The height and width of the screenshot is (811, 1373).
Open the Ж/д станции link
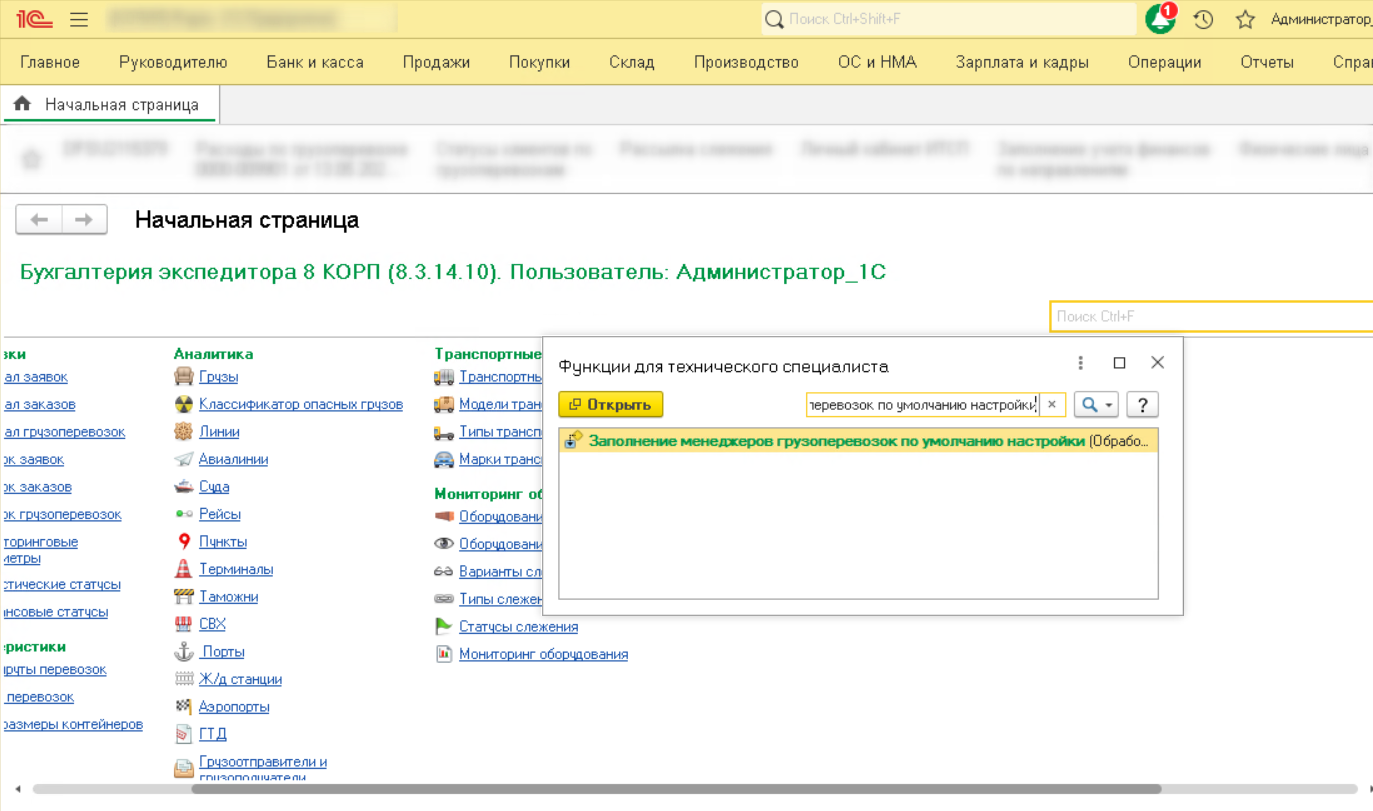[240, 679]
